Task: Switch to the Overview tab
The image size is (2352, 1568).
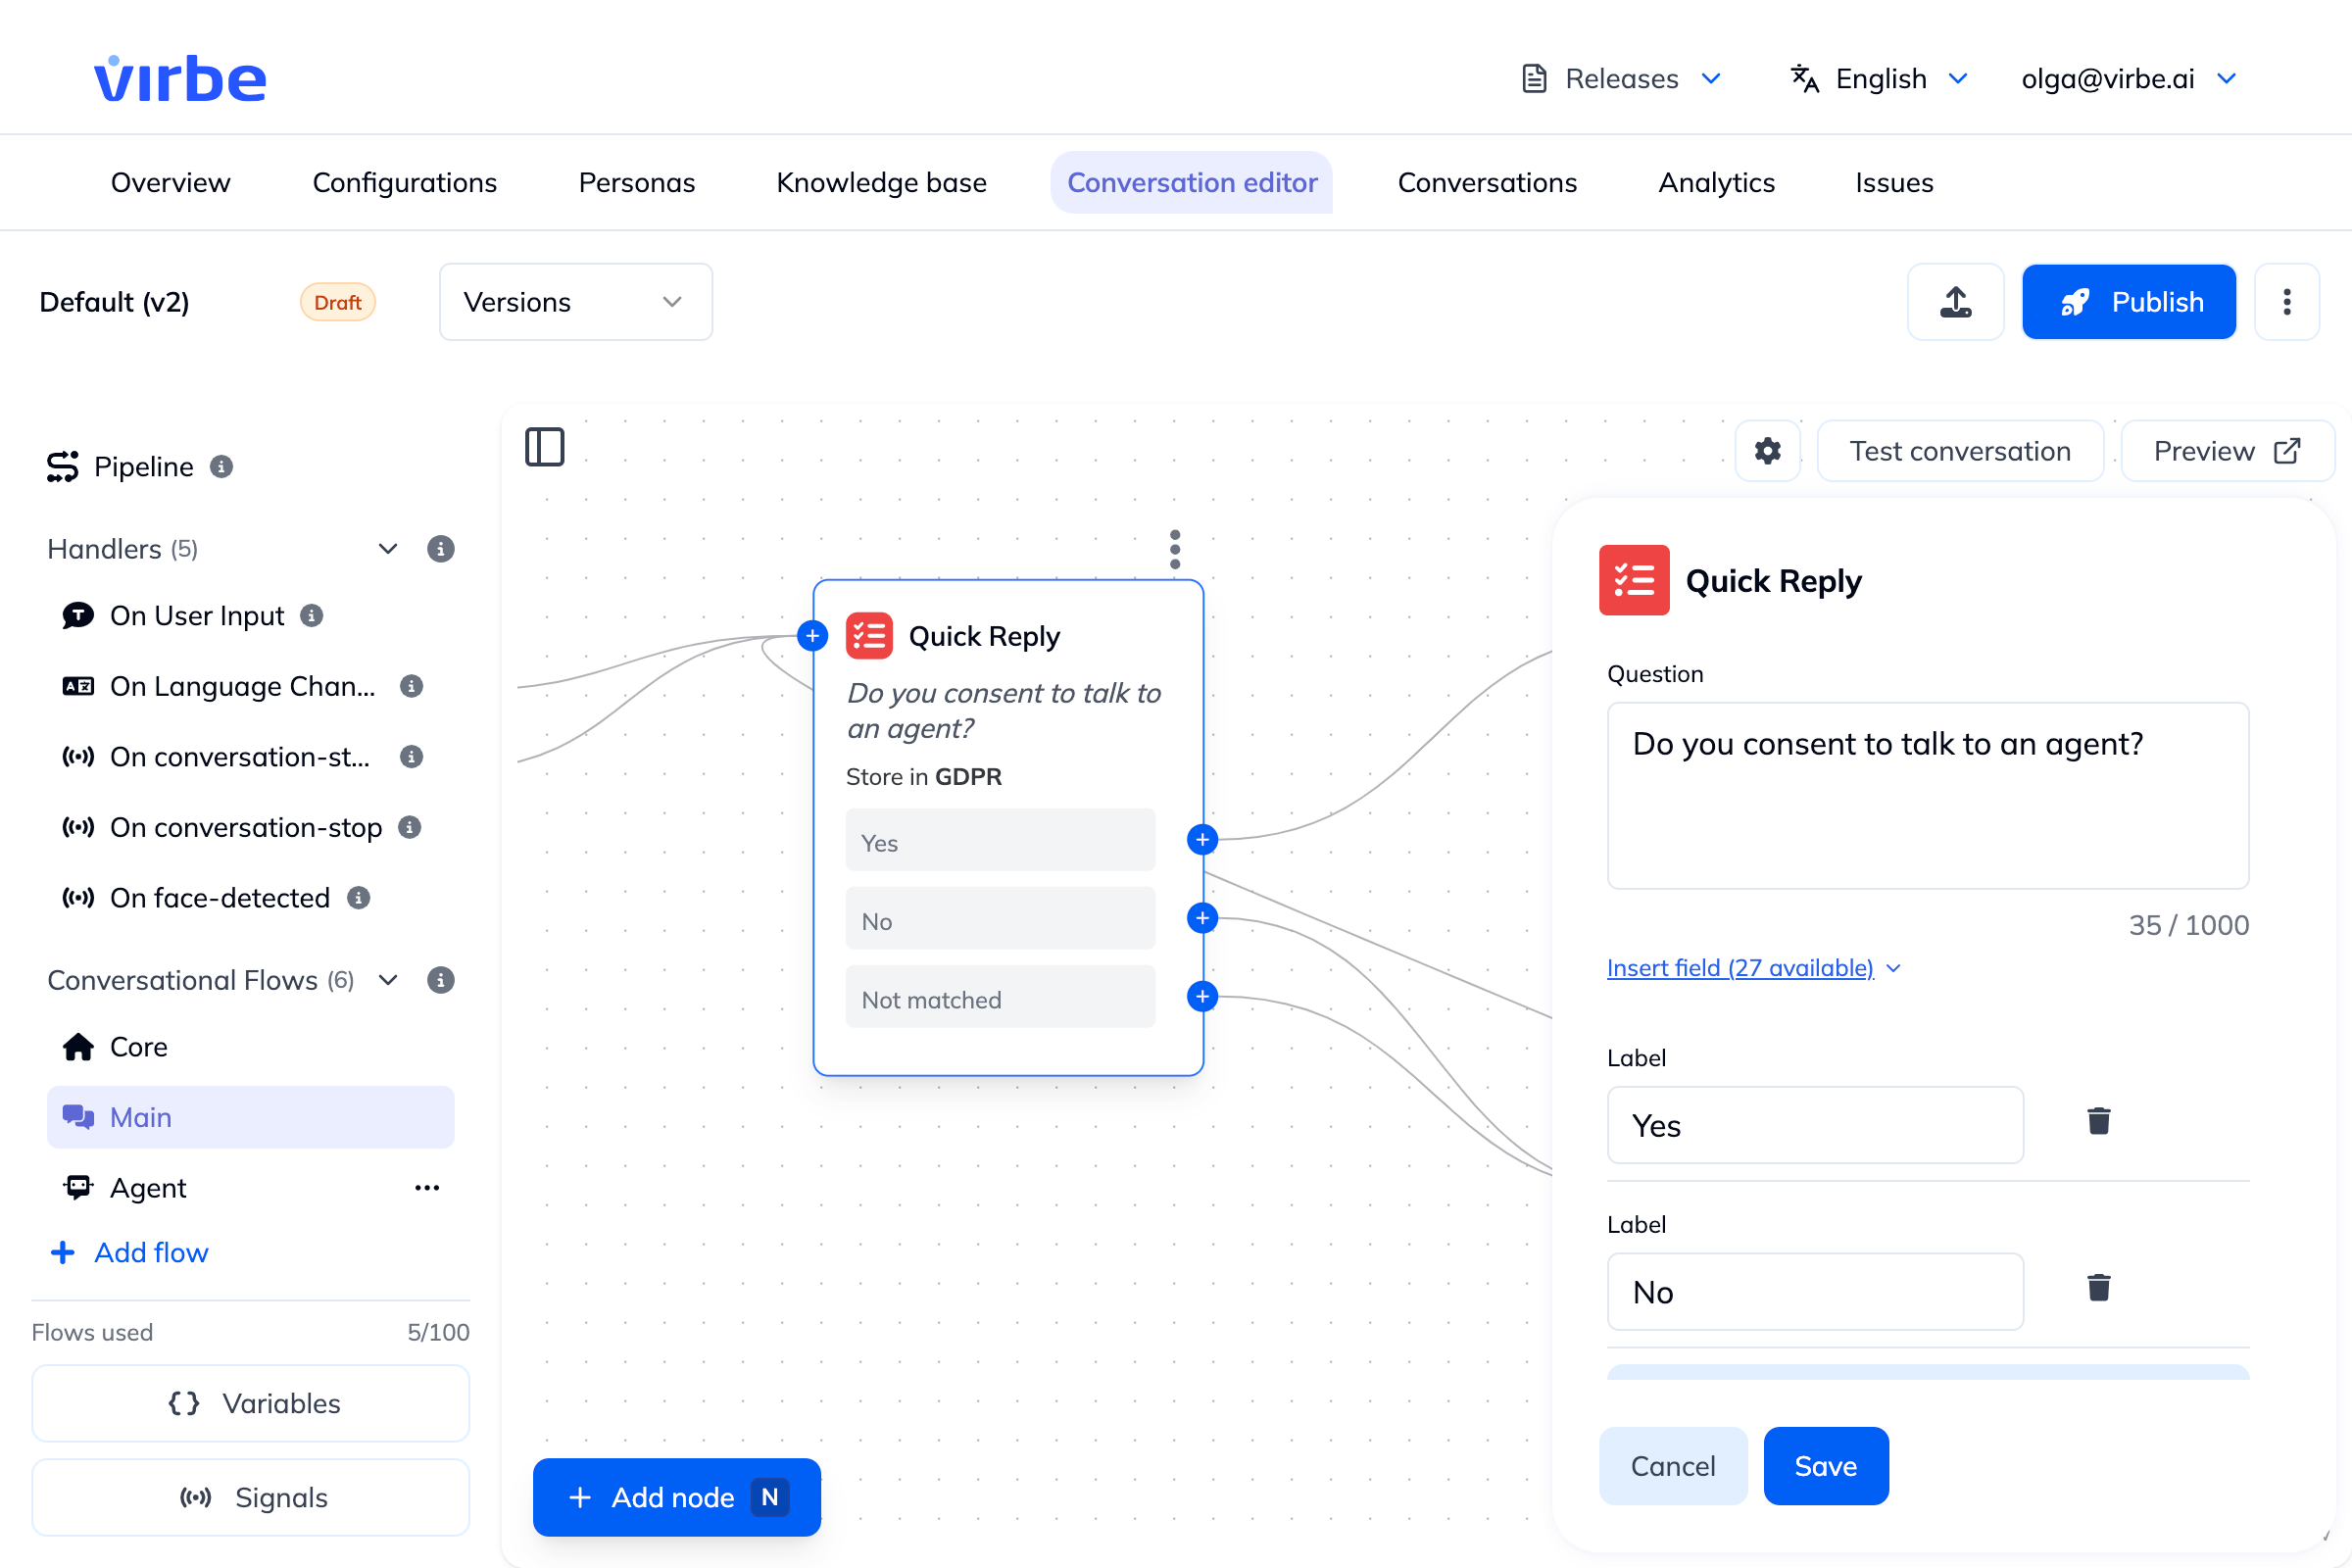Action: point(171,183)
